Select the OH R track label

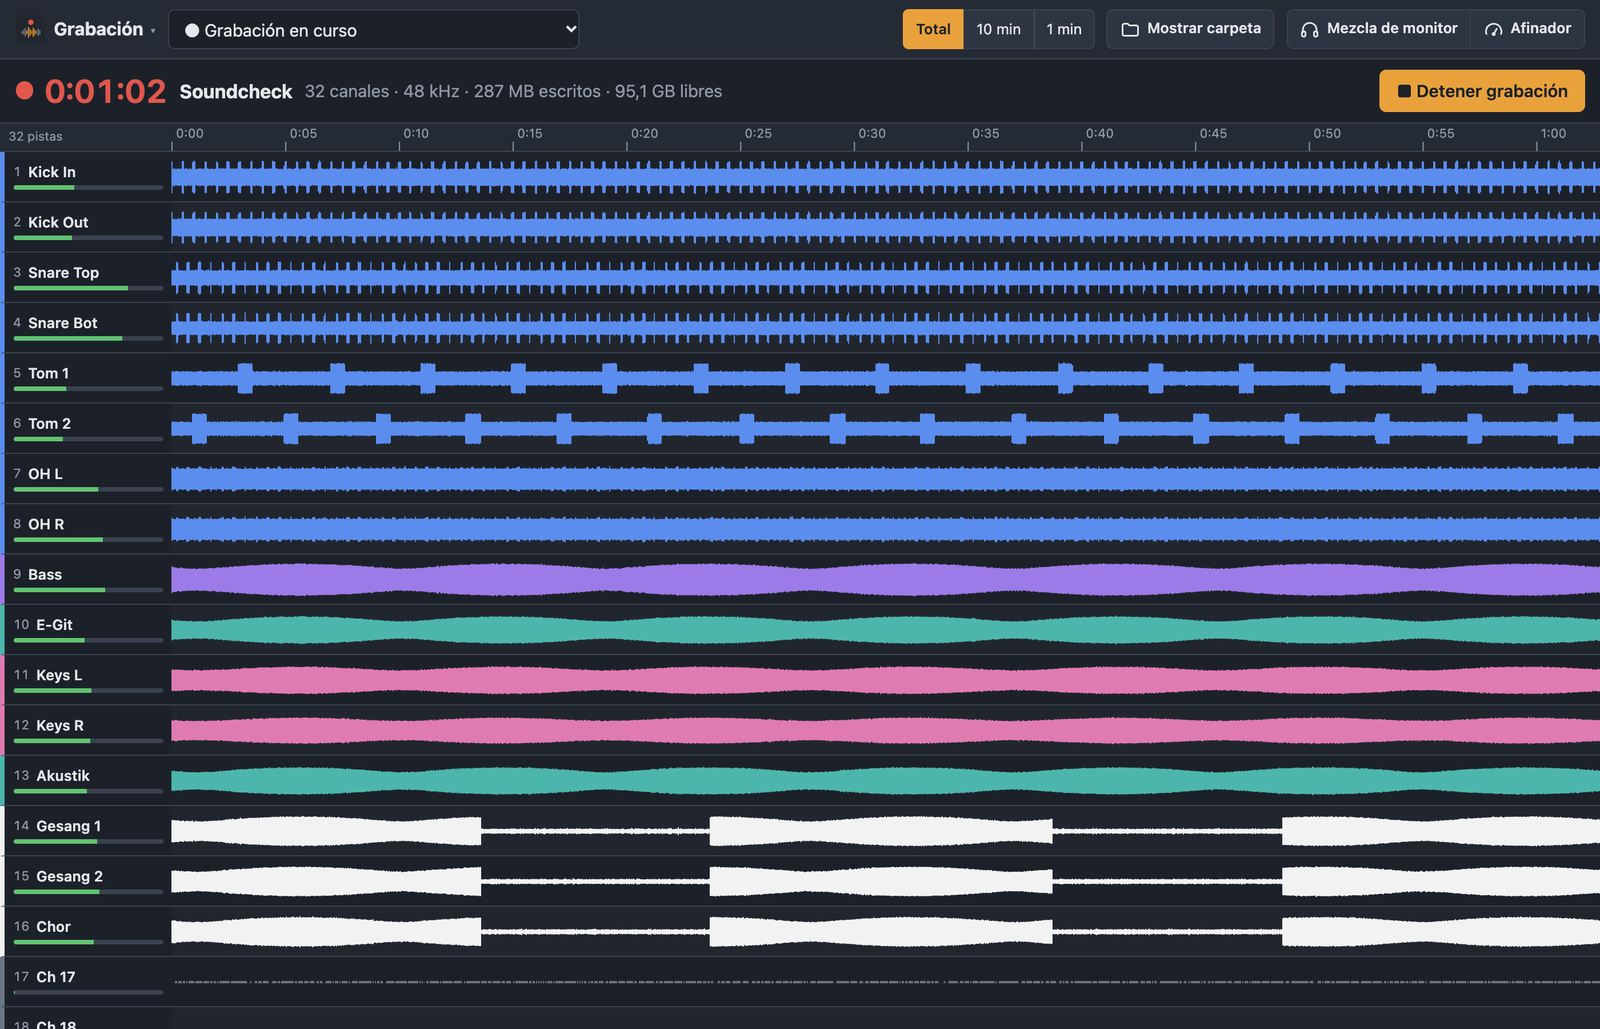tap(46, 524)
